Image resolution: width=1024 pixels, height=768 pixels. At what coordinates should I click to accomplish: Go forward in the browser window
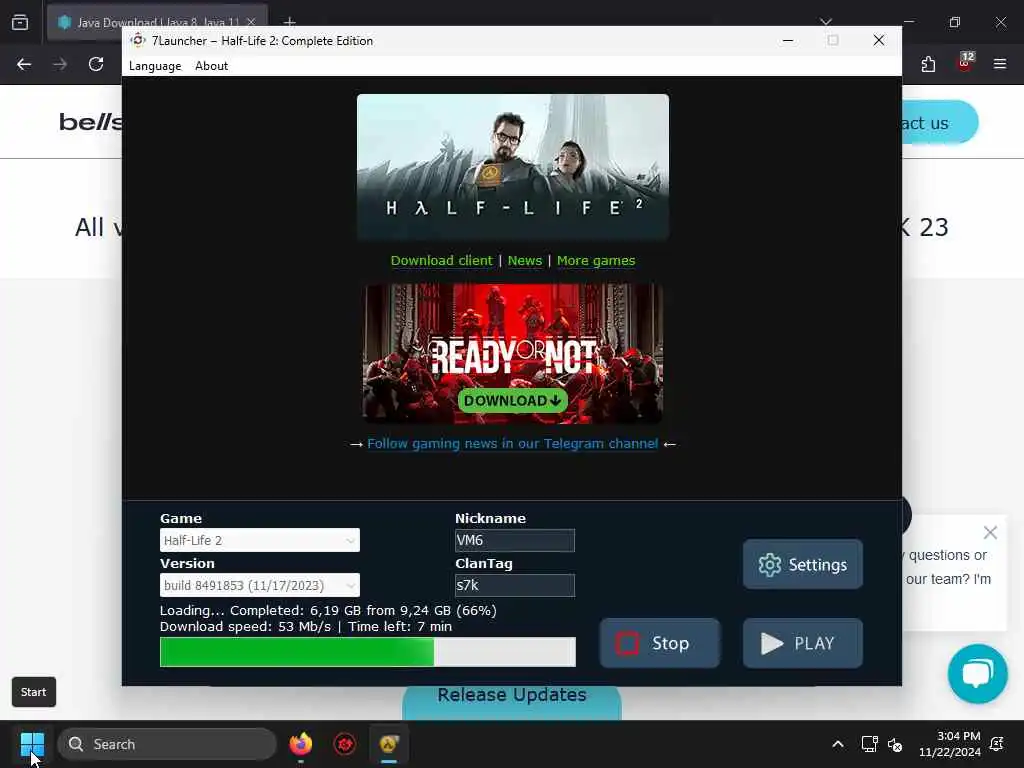[60, 64]
